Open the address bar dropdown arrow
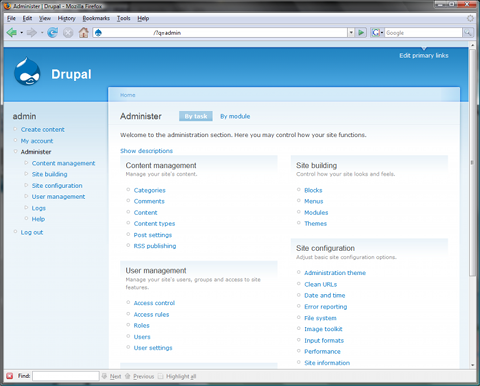This screenshot has width=480, height=386. click(x=351, y=33)
